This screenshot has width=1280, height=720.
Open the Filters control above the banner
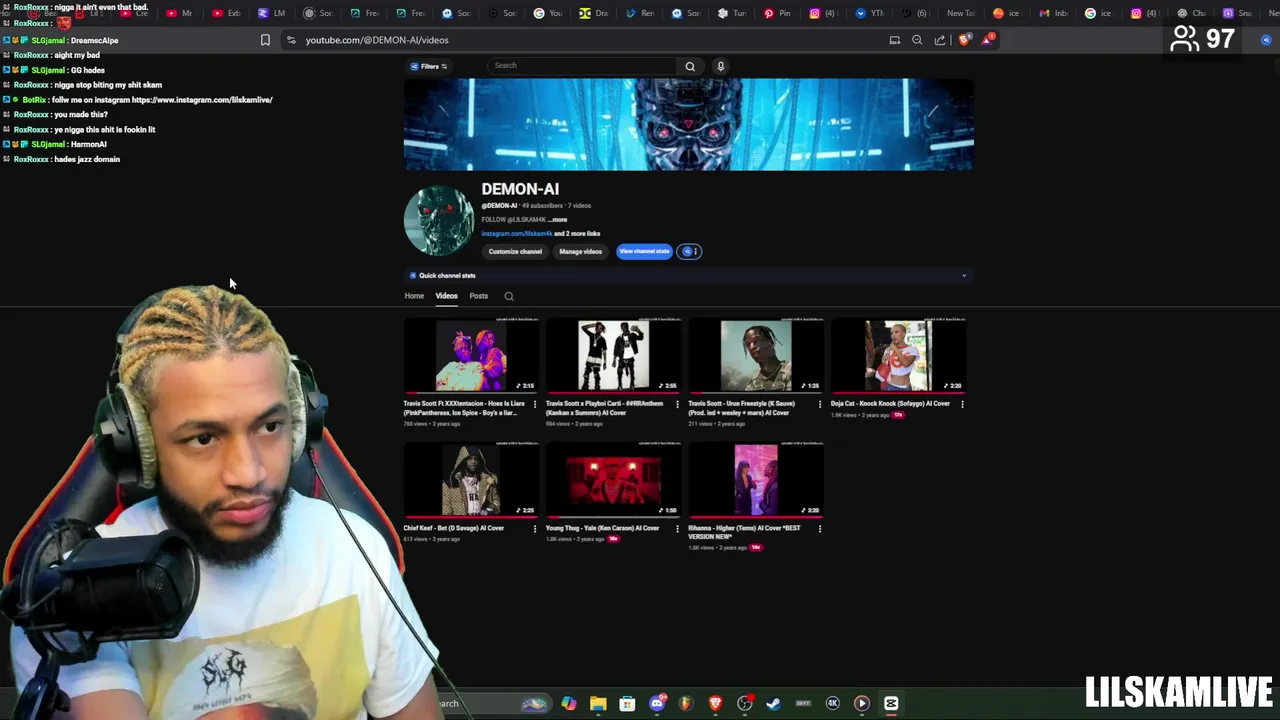click(x=429, y=66)
